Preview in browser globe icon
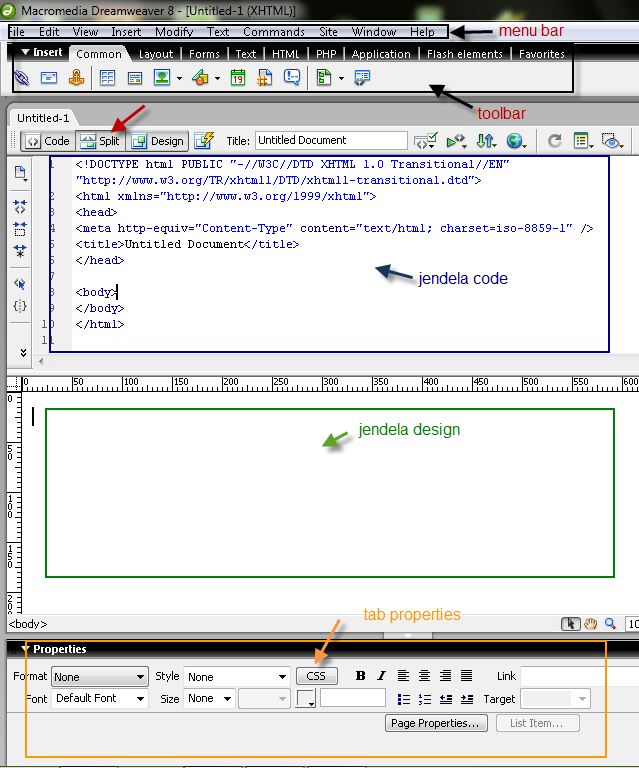This screenshot has width=639, height=768. pyautogui.click(x=516, y=141)
